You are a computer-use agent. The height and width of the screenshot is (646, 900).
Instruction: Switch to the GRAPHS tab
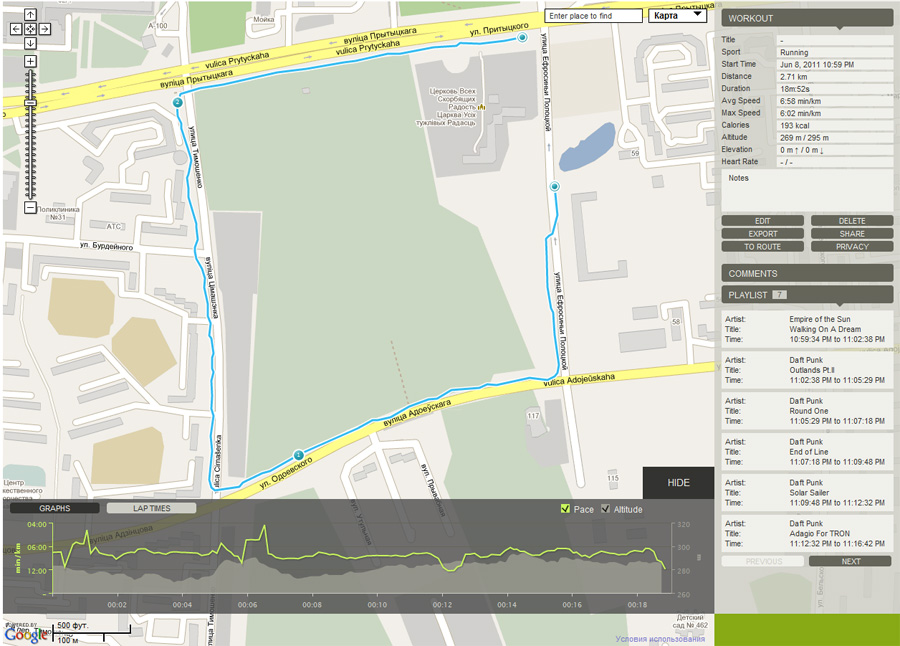(55, 508)
